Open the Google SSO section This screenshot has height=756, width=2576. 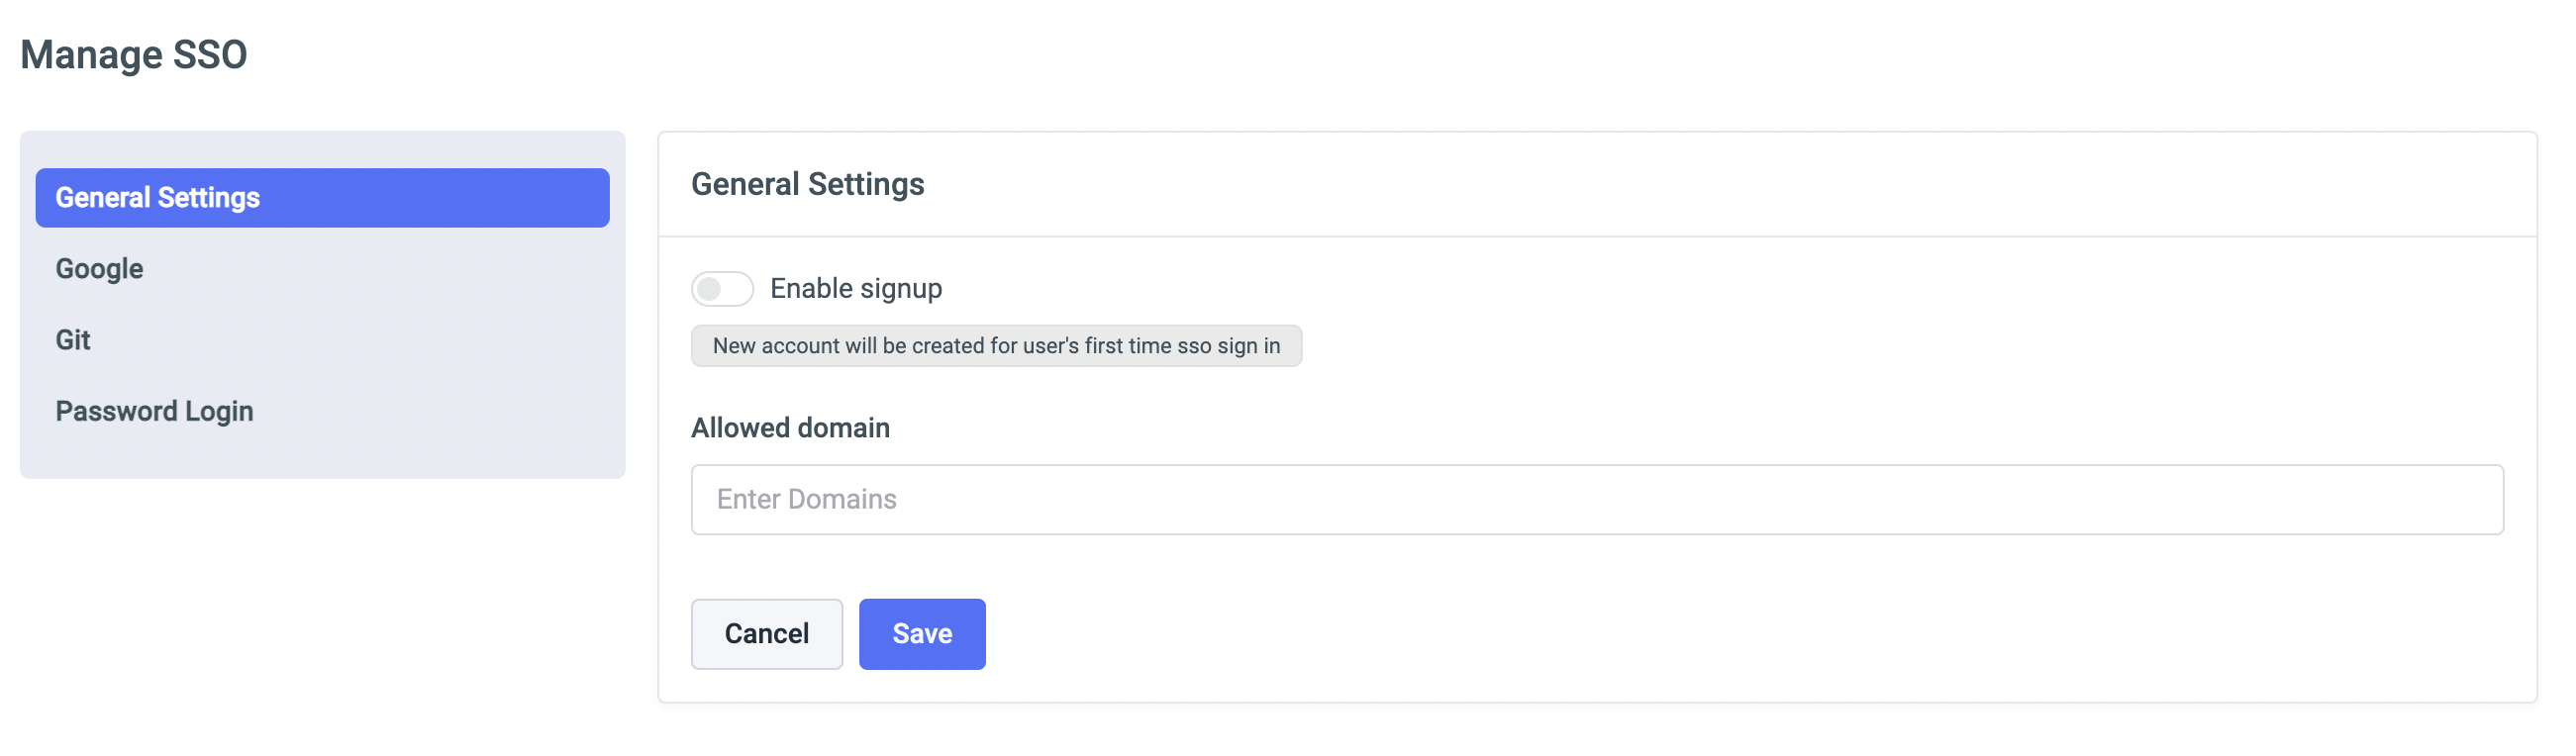click(x=100, y=269)
